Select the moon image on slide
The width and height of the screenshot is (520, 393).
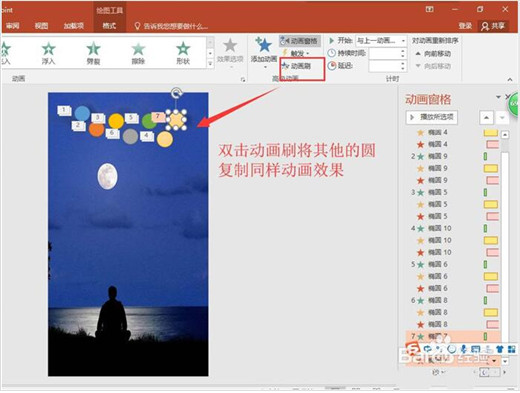pos(107,176)
